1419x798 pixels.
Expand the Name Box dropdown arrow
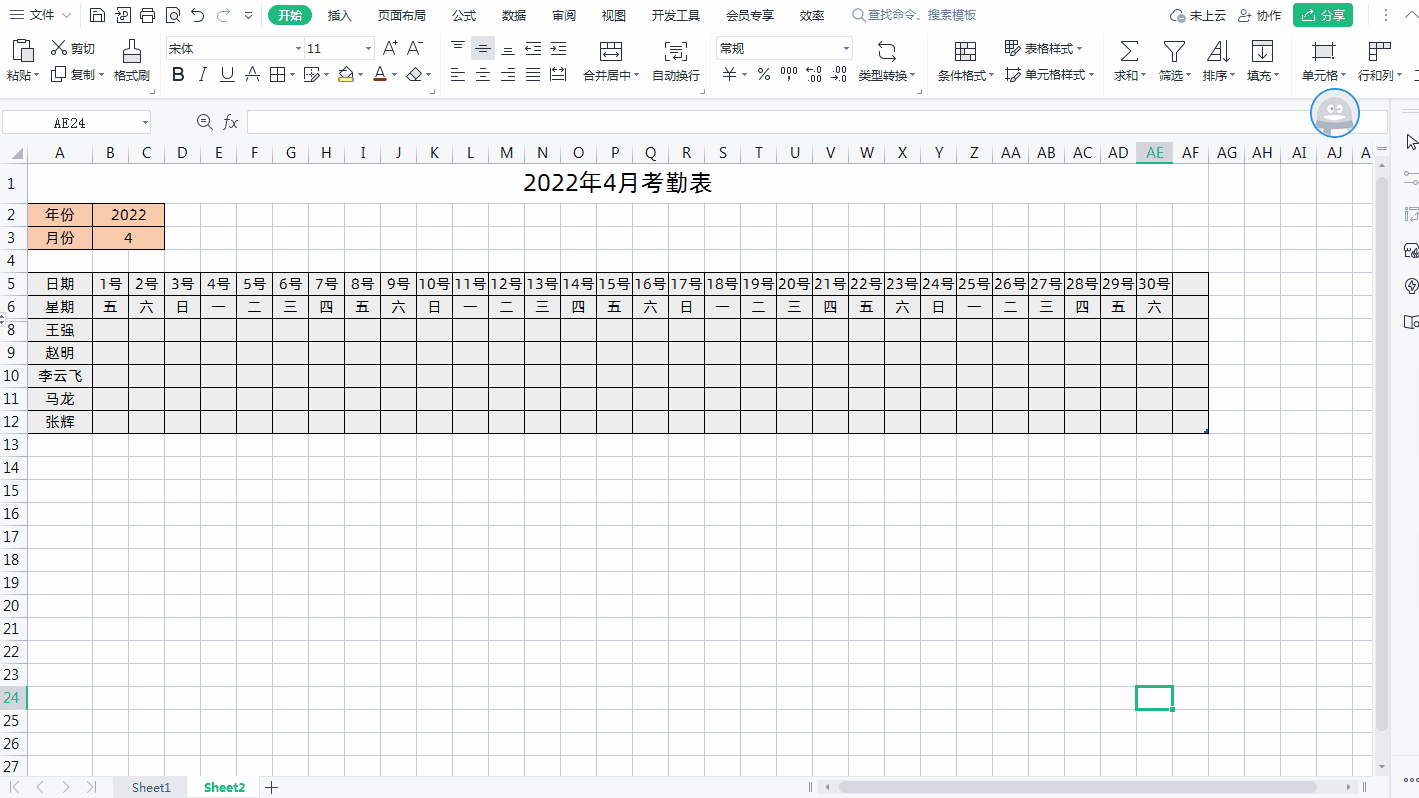[x=146, y=122]
